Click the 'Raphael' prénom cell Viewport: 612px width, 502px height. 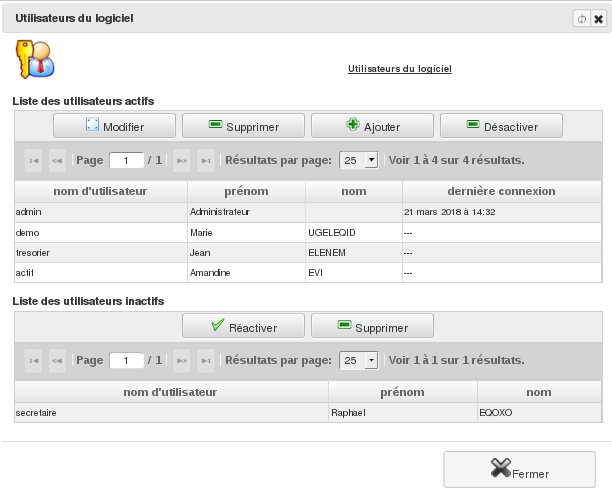click(403, 413)
